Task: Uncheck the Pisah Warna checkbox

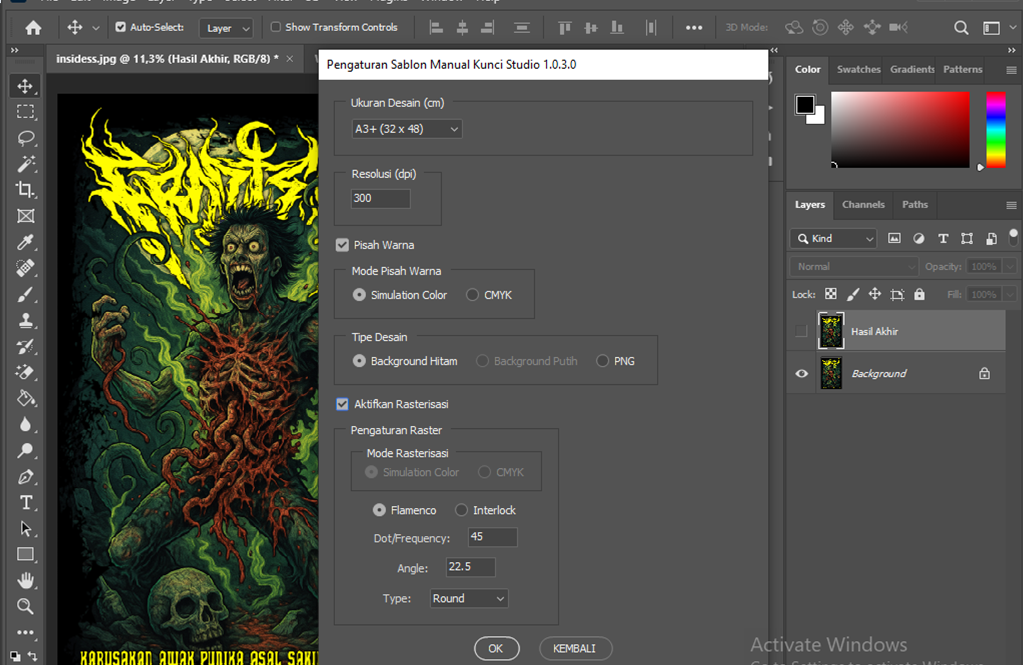Action: pyautogui.click(x=342, y=245)
